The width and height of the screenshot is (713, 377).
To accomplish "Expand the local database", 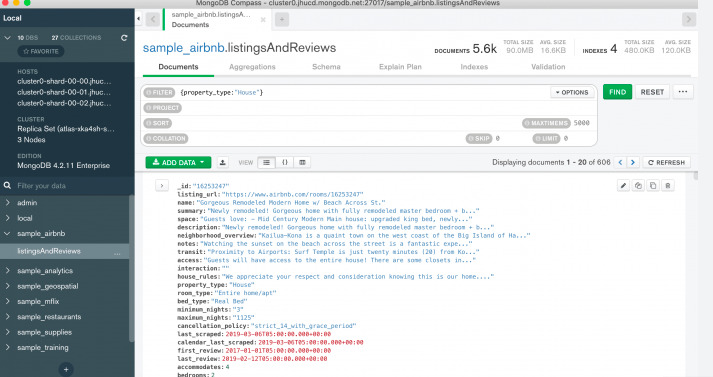I will coord(7,218).
